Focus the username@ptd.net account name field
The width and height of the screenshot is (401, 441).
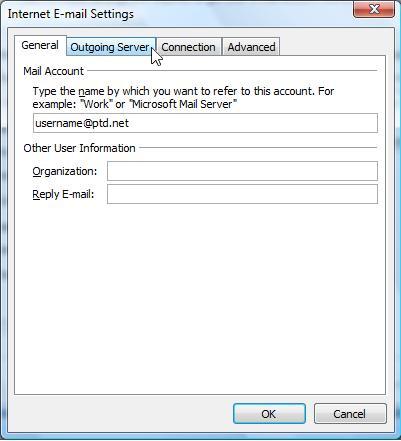coord(205,123)
